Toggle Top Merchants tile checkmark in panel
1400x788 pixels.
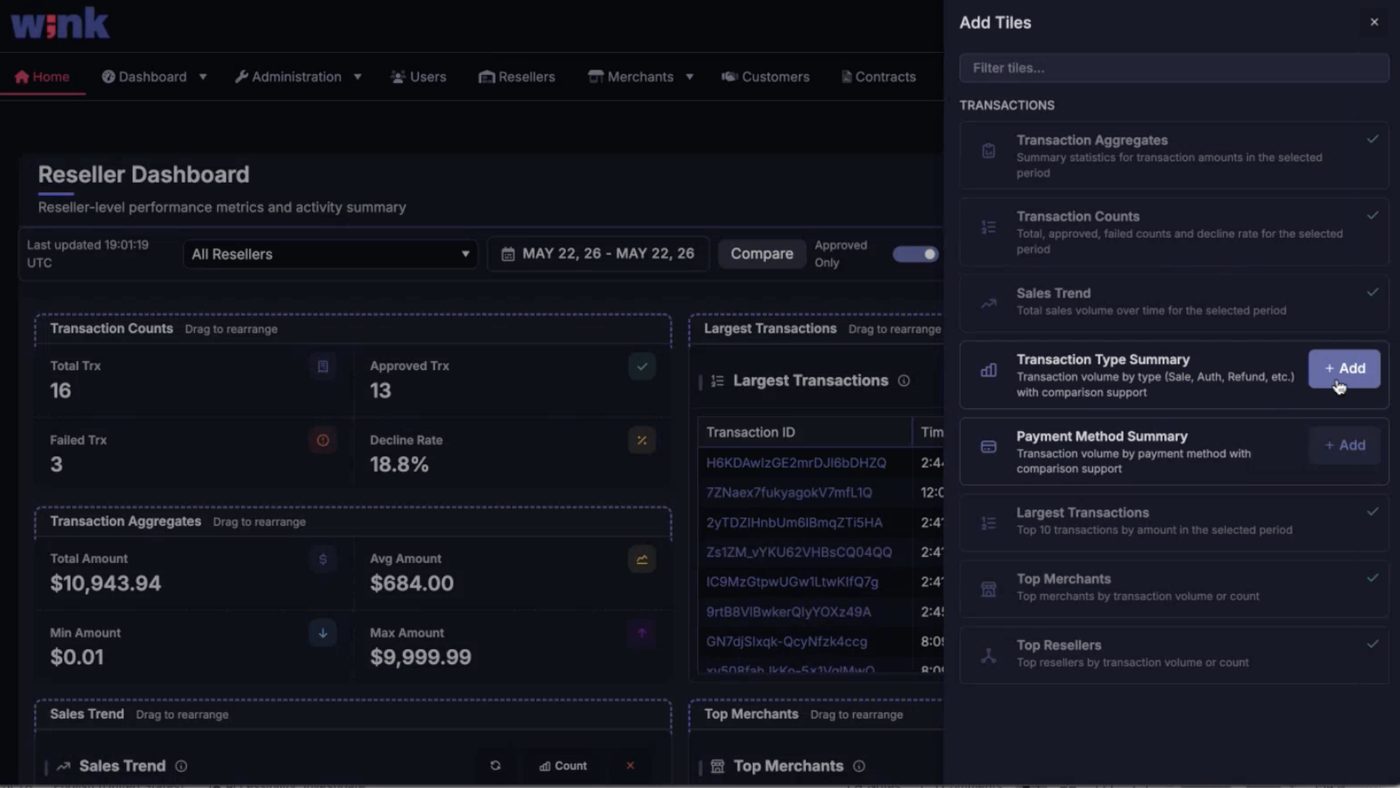coord(1373,578)
